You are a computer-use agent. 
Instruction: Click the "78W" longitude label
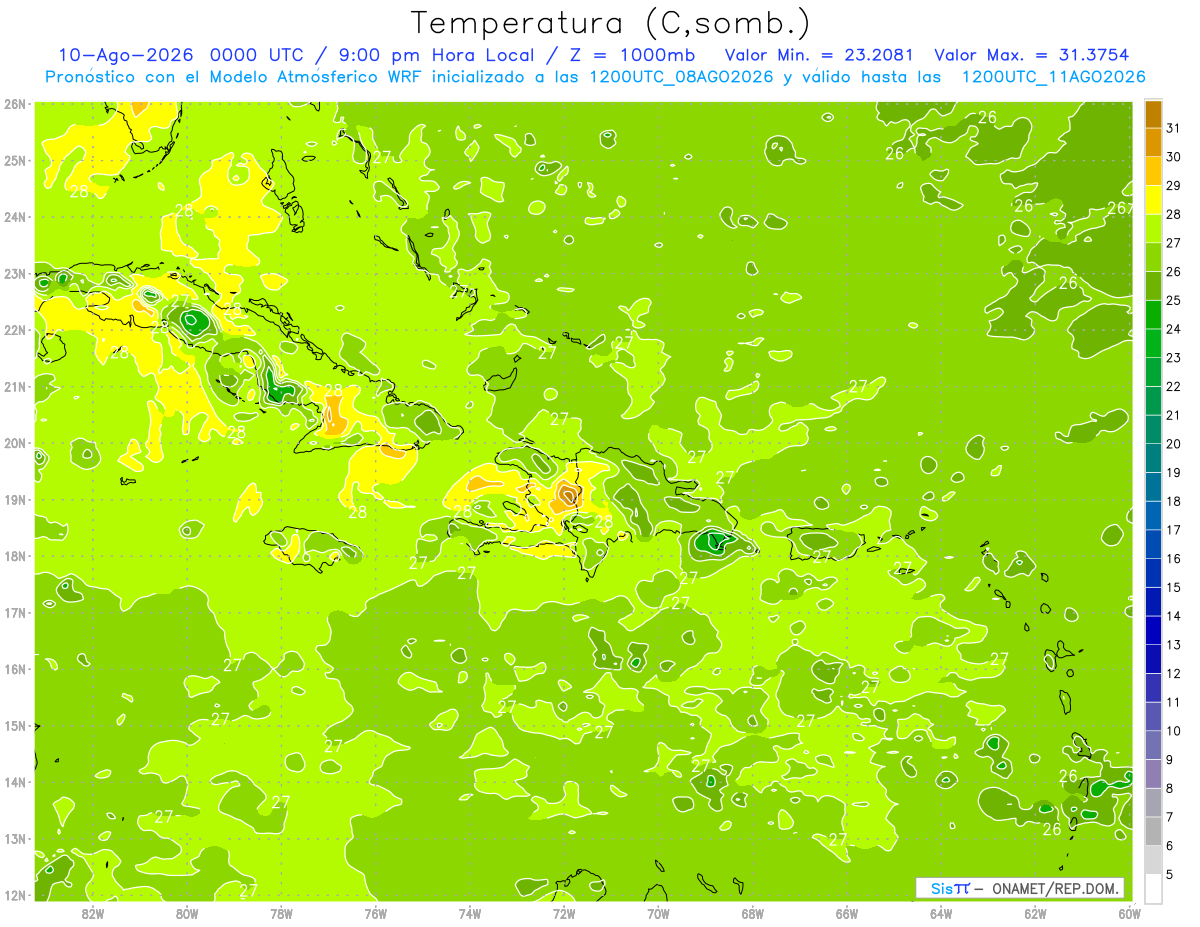281,912
